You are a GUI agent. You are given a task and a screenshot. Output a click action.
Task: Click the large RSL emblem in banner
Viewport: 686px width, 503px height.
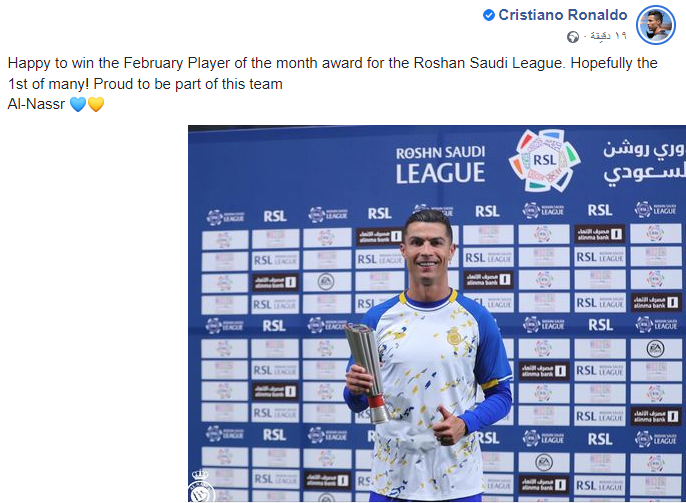544,160
